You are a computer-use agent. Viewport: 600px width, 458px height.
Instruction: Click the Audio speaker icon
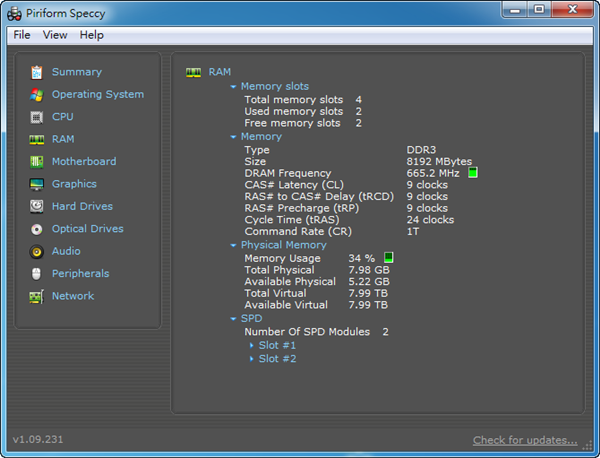(x=37, y=252)
